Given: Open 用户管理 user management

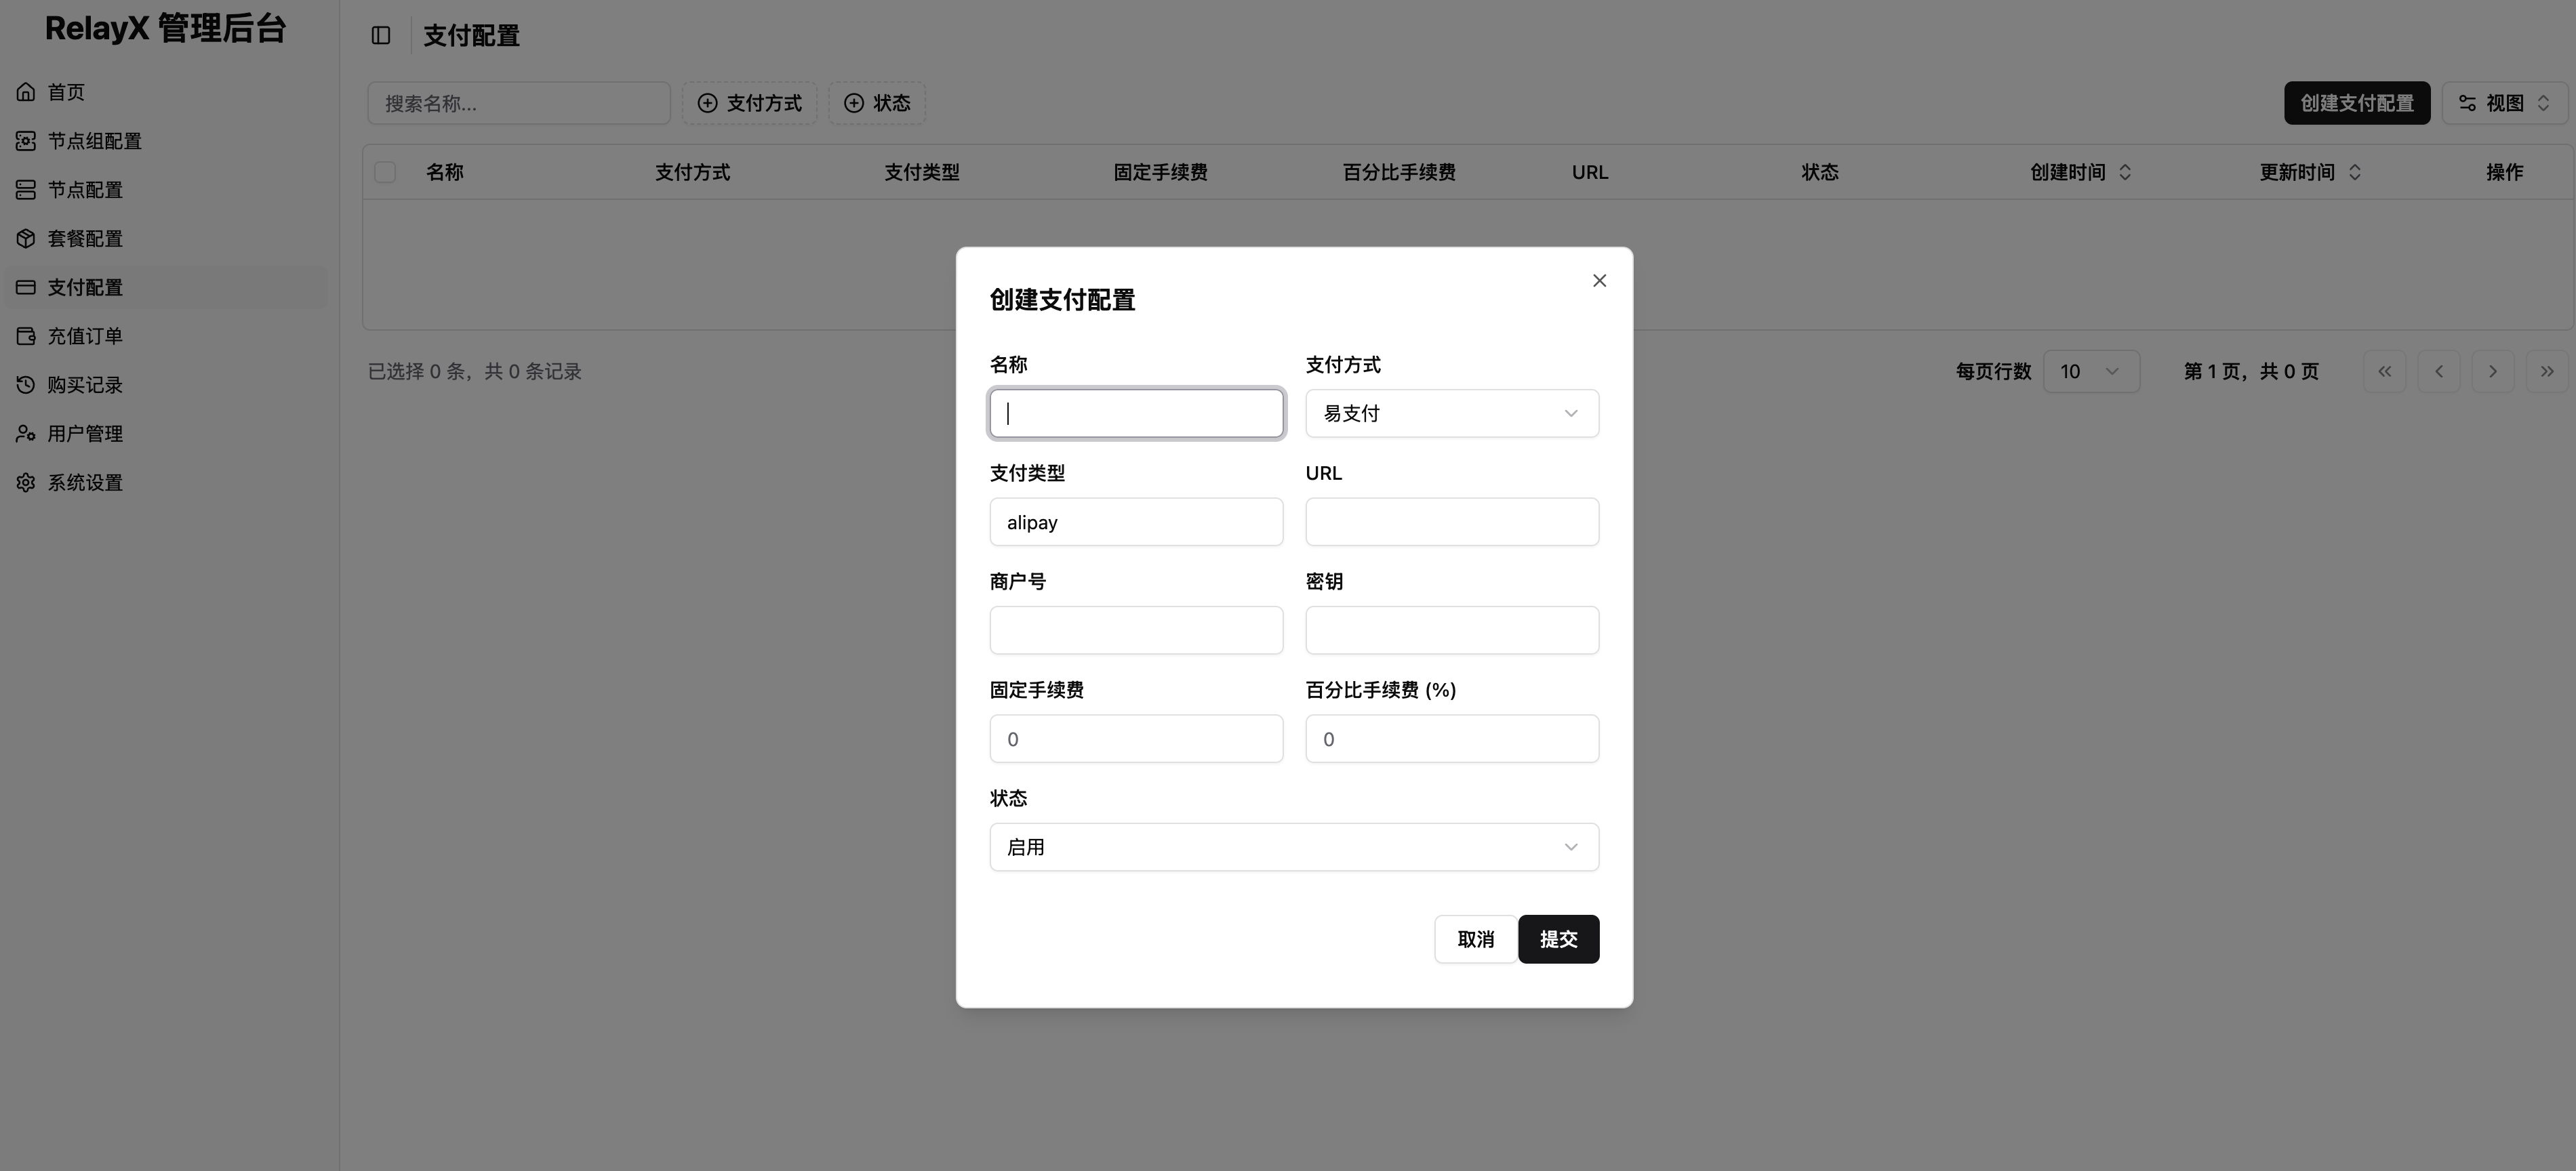Looking at the screenshot, I should (85, 433).
